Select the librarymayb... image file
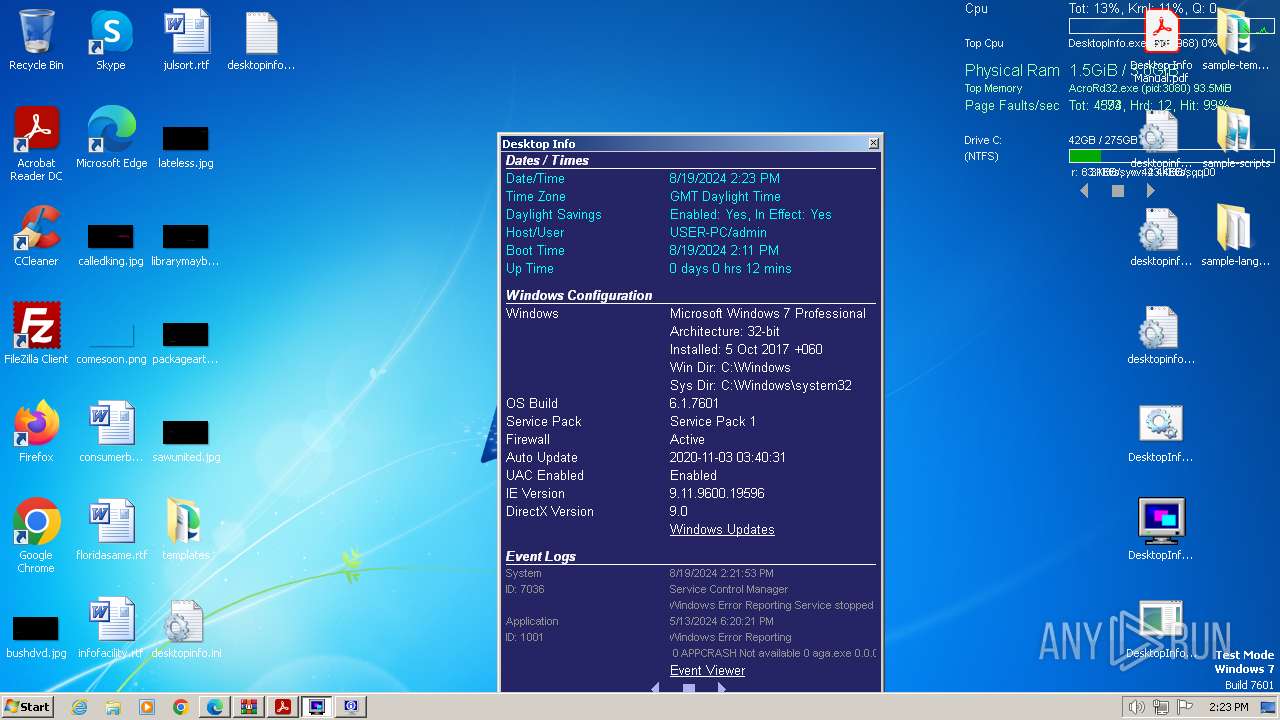Image resolution: width=1280 pixels, height=720 pixels. [186, 244]
